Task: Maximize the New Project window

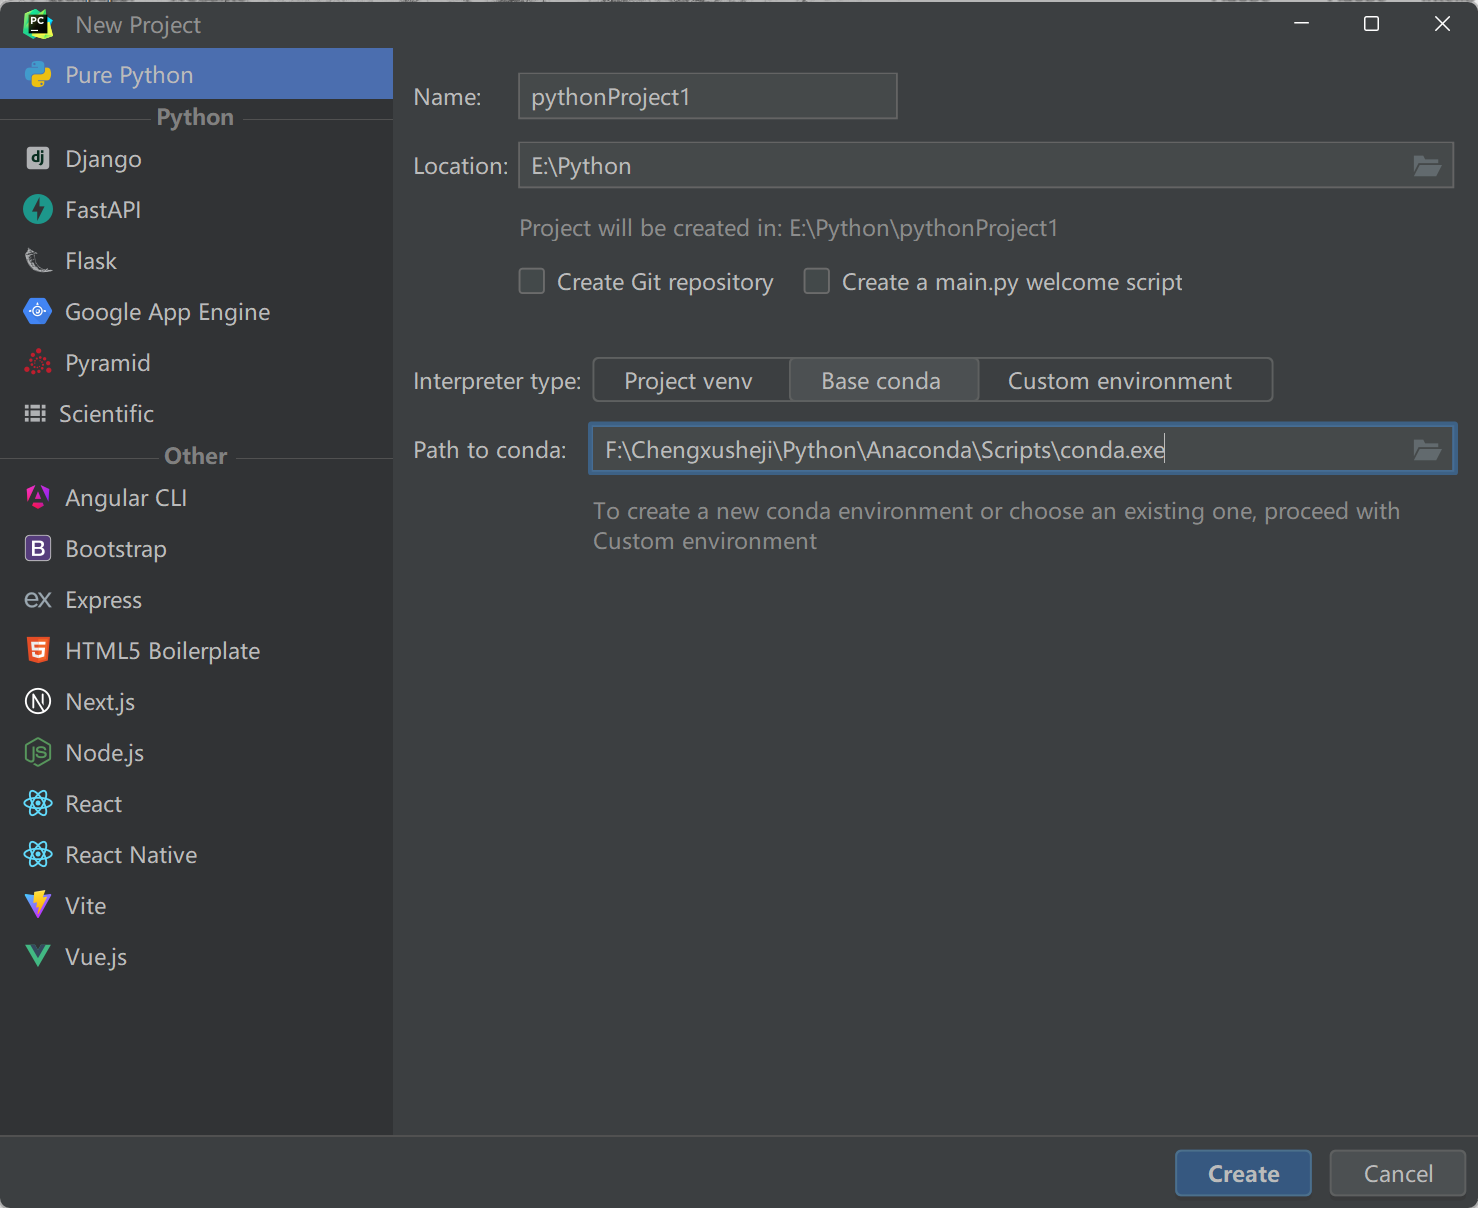Action: 1372,24
